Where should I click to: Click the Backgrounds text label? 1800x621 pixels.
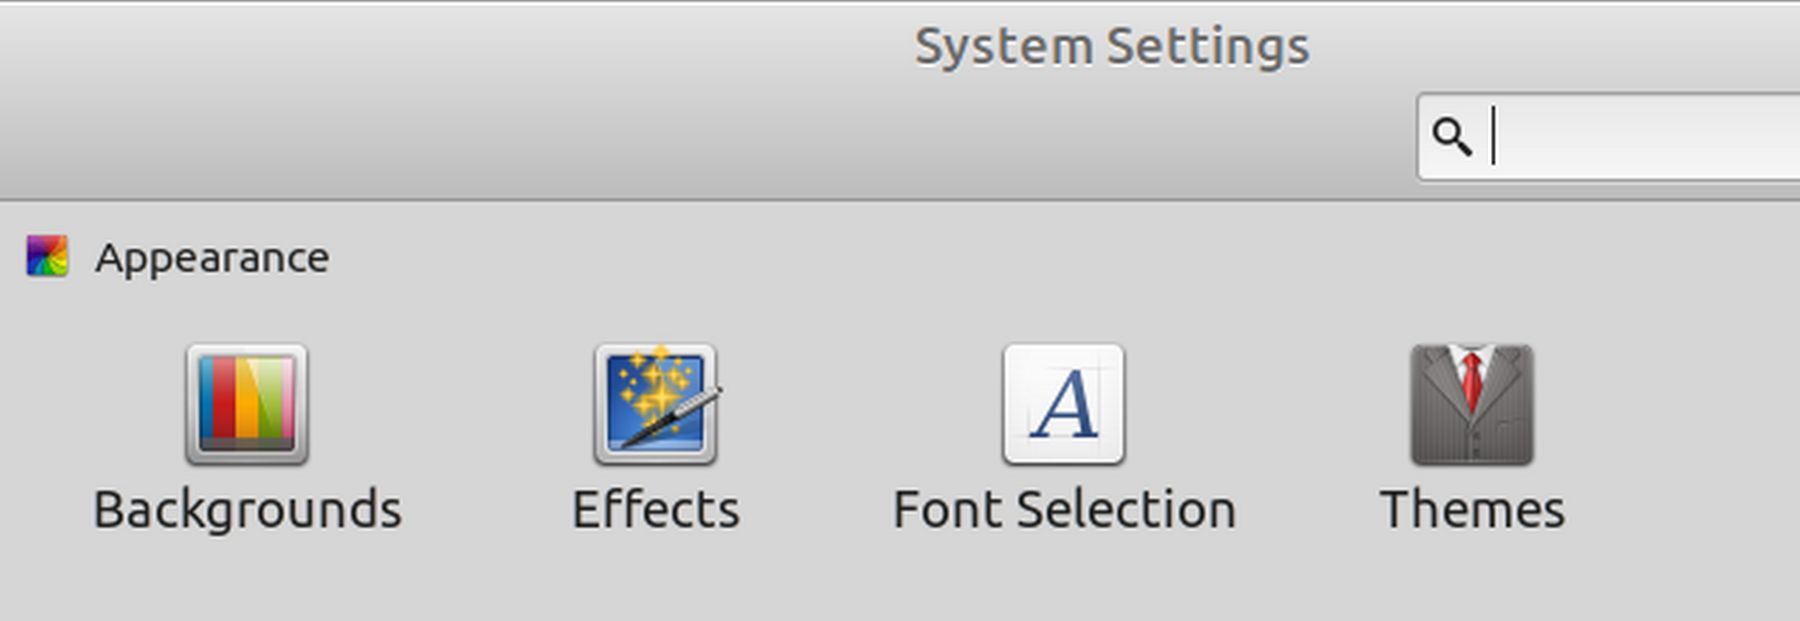coord(247,510)
